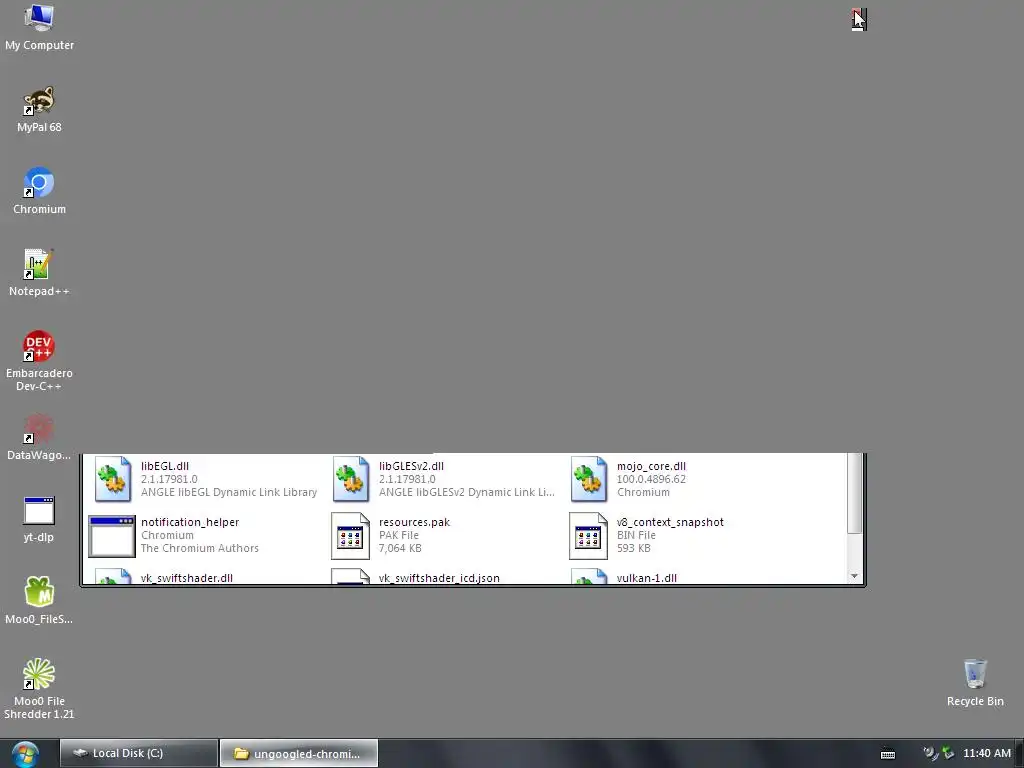The width and height of the screenshot is (1024, 768).
Task: Open Embarcadero Dev-C++ shortcut
Action: coord(39,361)
